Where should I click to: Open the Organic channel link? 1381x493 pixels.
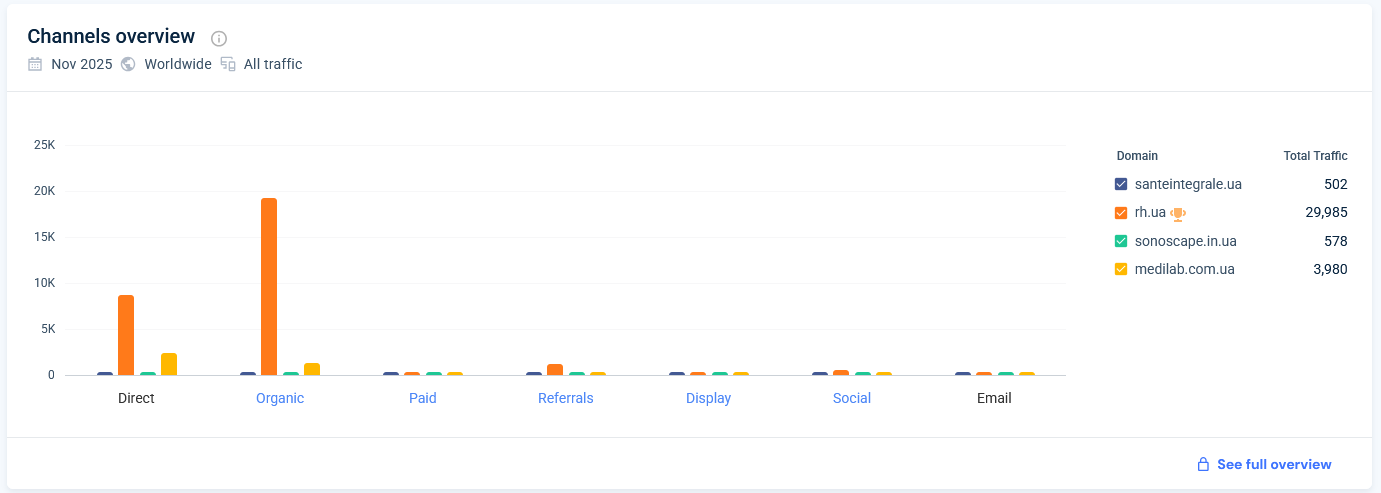(x=280, y=398)
